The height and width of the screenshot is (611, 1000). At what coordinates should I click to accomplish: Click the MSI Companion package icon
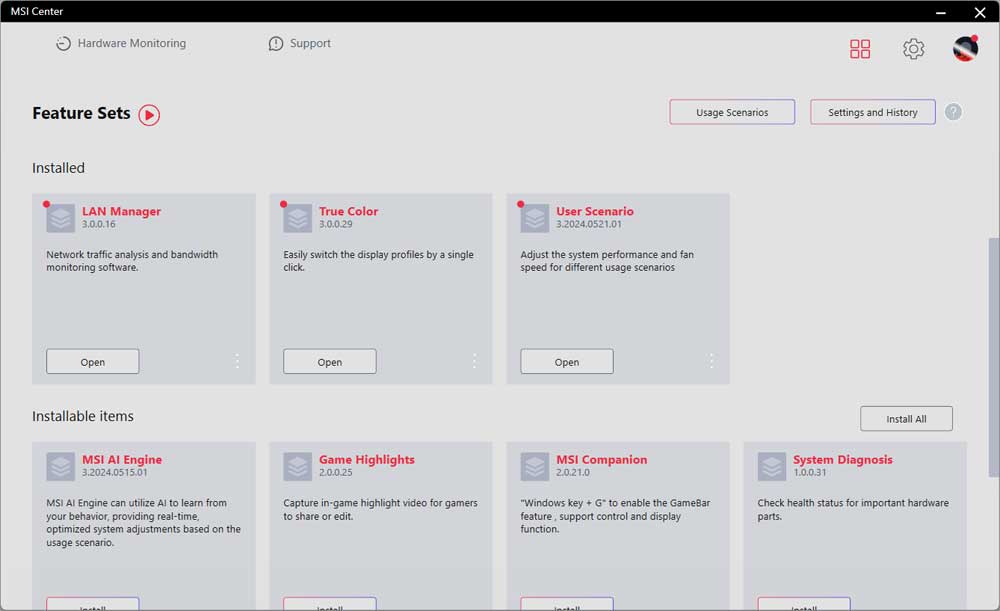click(535, 467)
